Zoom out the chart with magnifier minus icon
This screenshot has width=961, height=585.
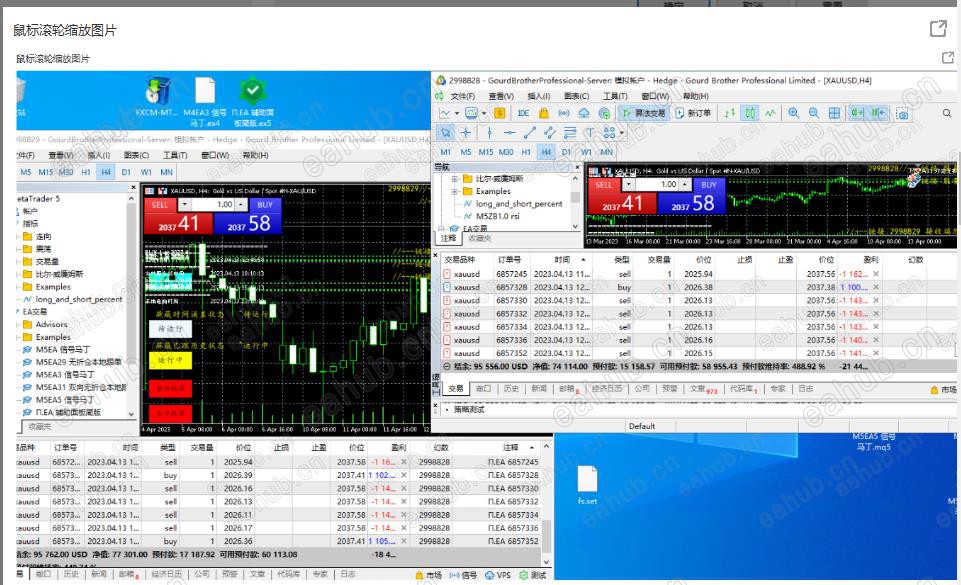coord(814,113)
